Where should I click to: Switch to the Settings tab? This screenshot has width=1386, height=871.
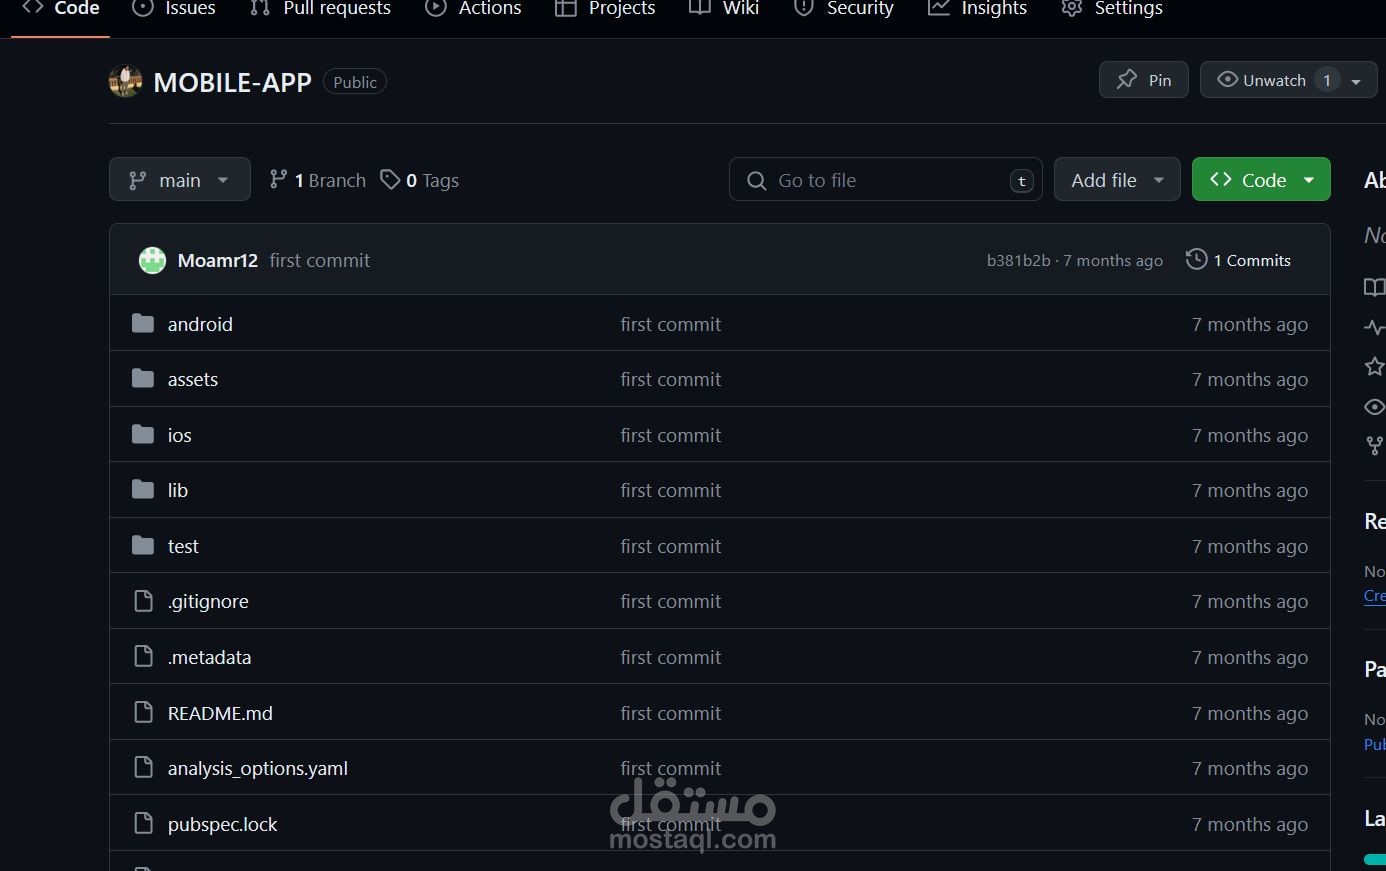pyautogui.click(x=1111, y=9)
